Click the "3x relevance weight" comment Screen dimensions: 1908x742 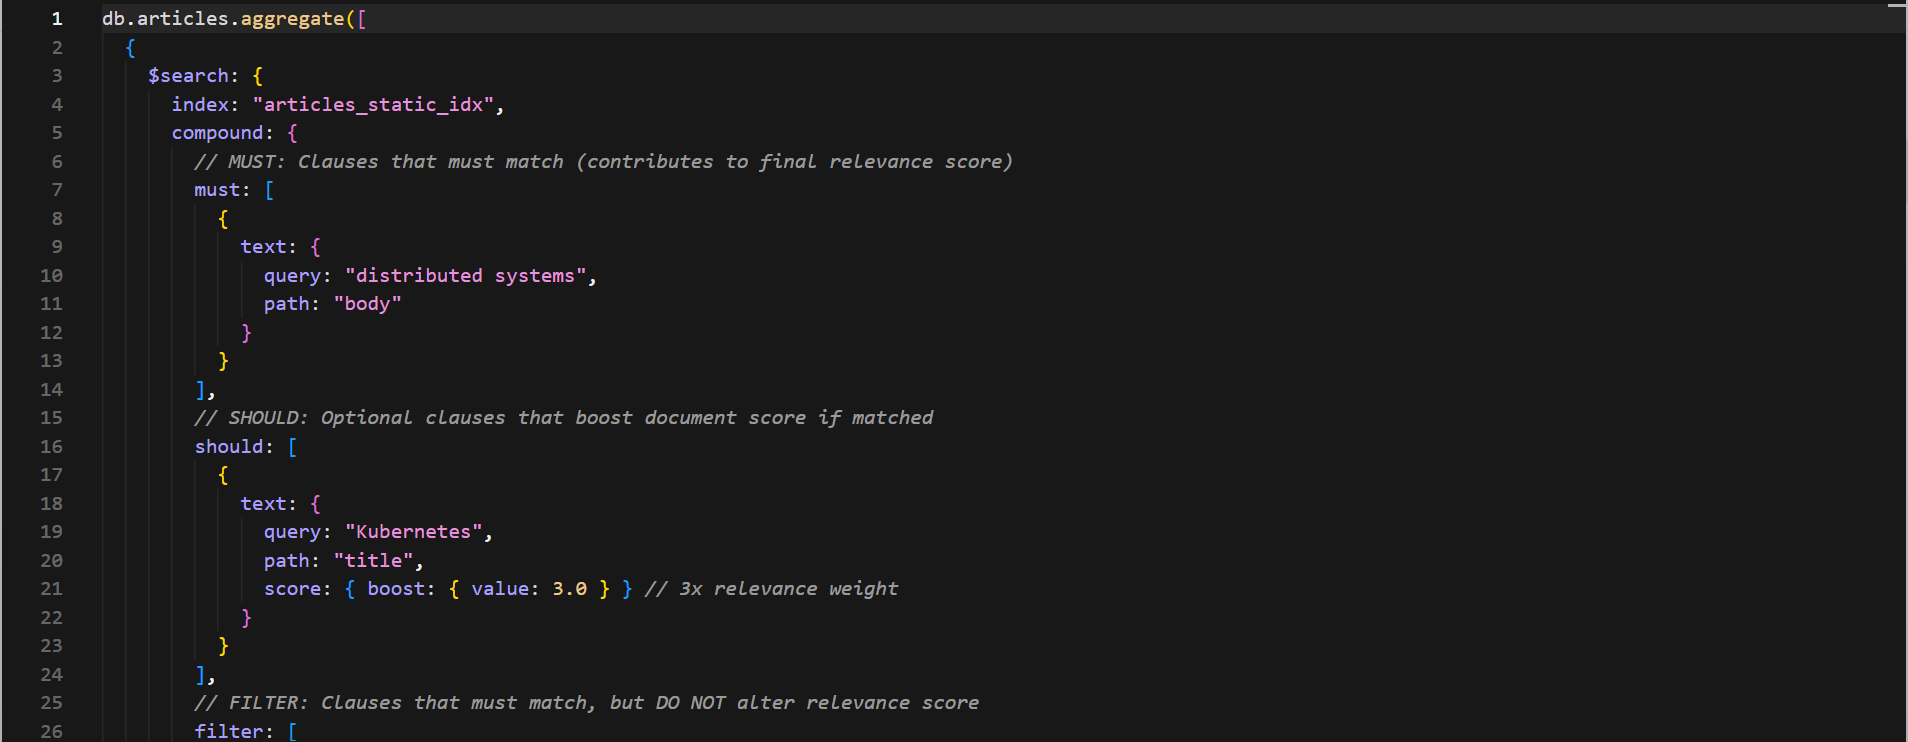[x=771, y=589]
